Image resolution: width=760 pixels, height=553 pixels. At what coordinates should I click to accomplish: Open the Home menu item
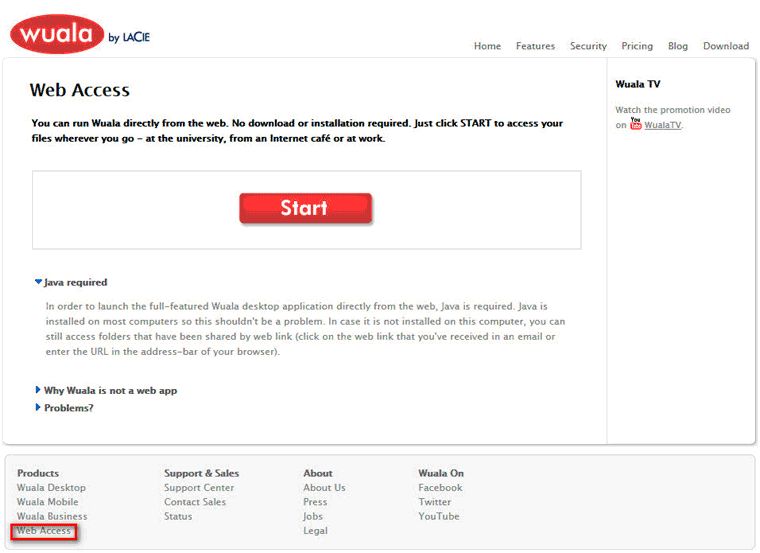pos(487,46)
